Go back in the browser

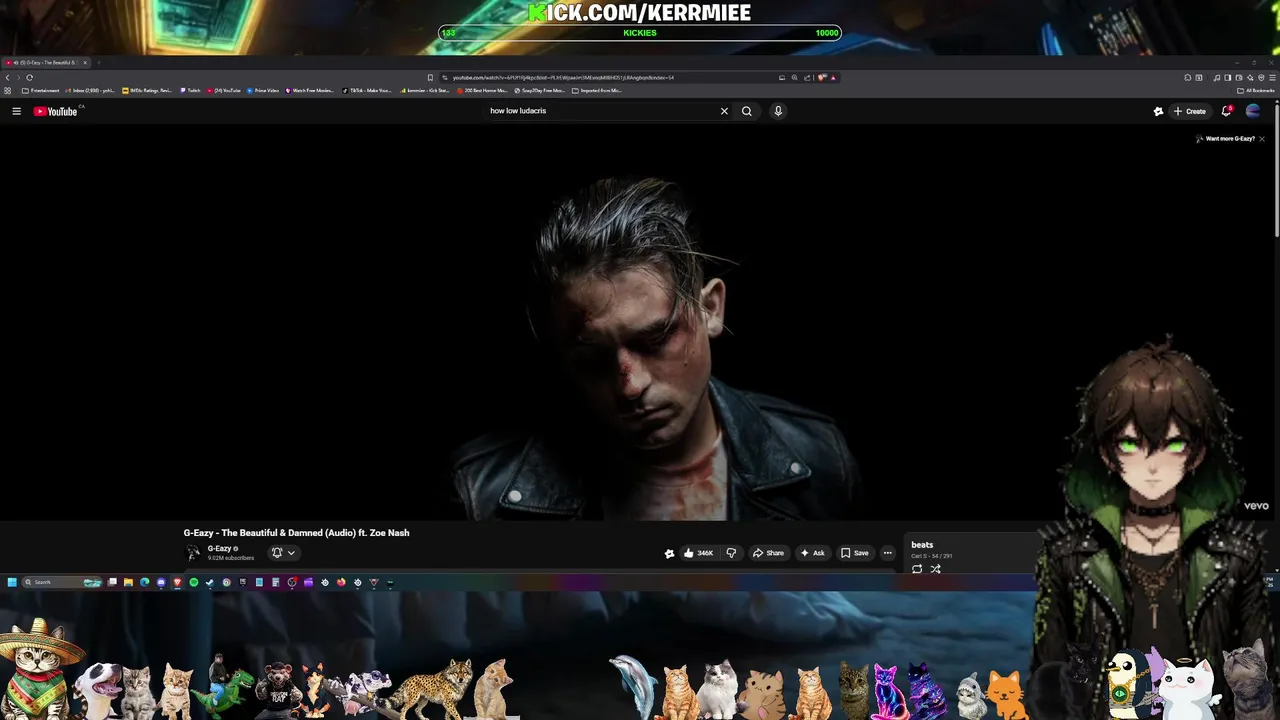tap(7, 77)
